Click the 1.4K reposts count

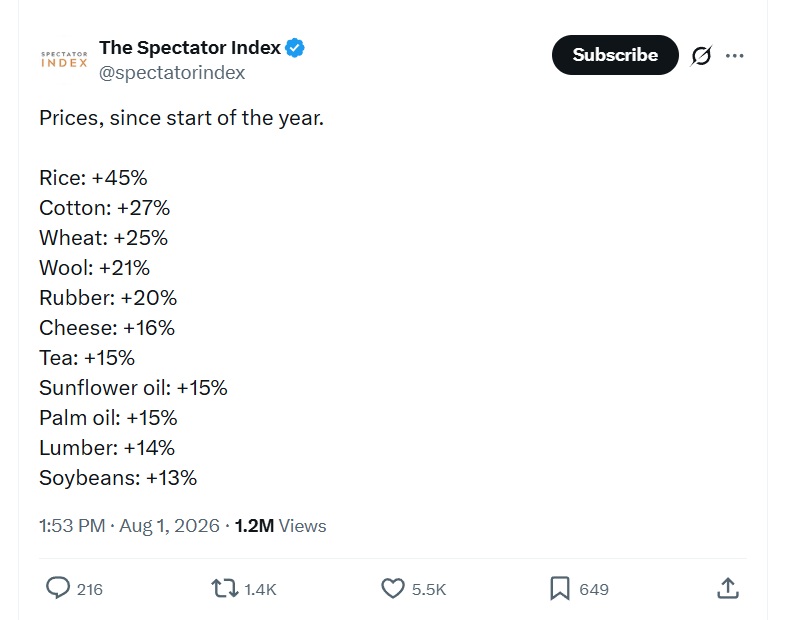pos(260,589)
